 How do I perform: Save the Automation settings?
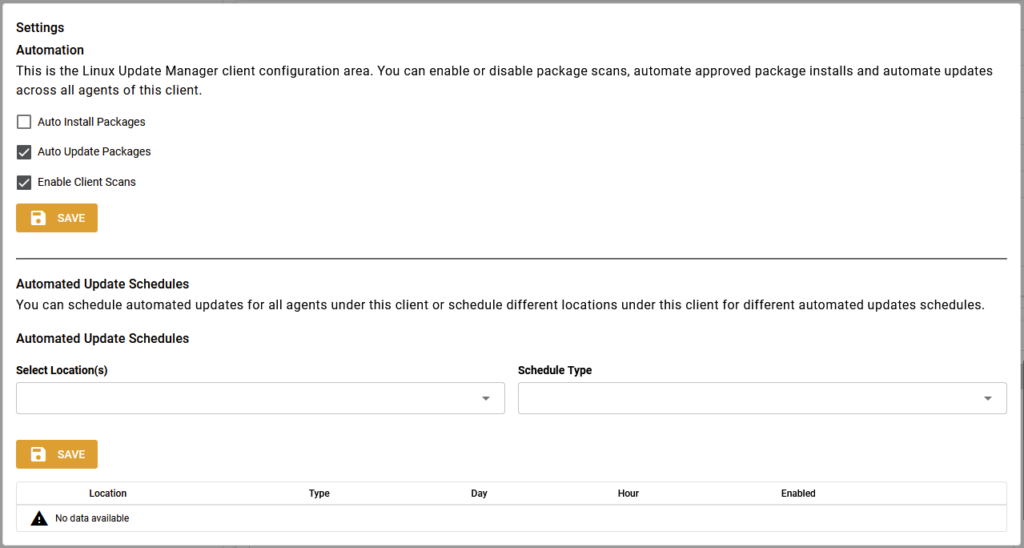[57, 218]
